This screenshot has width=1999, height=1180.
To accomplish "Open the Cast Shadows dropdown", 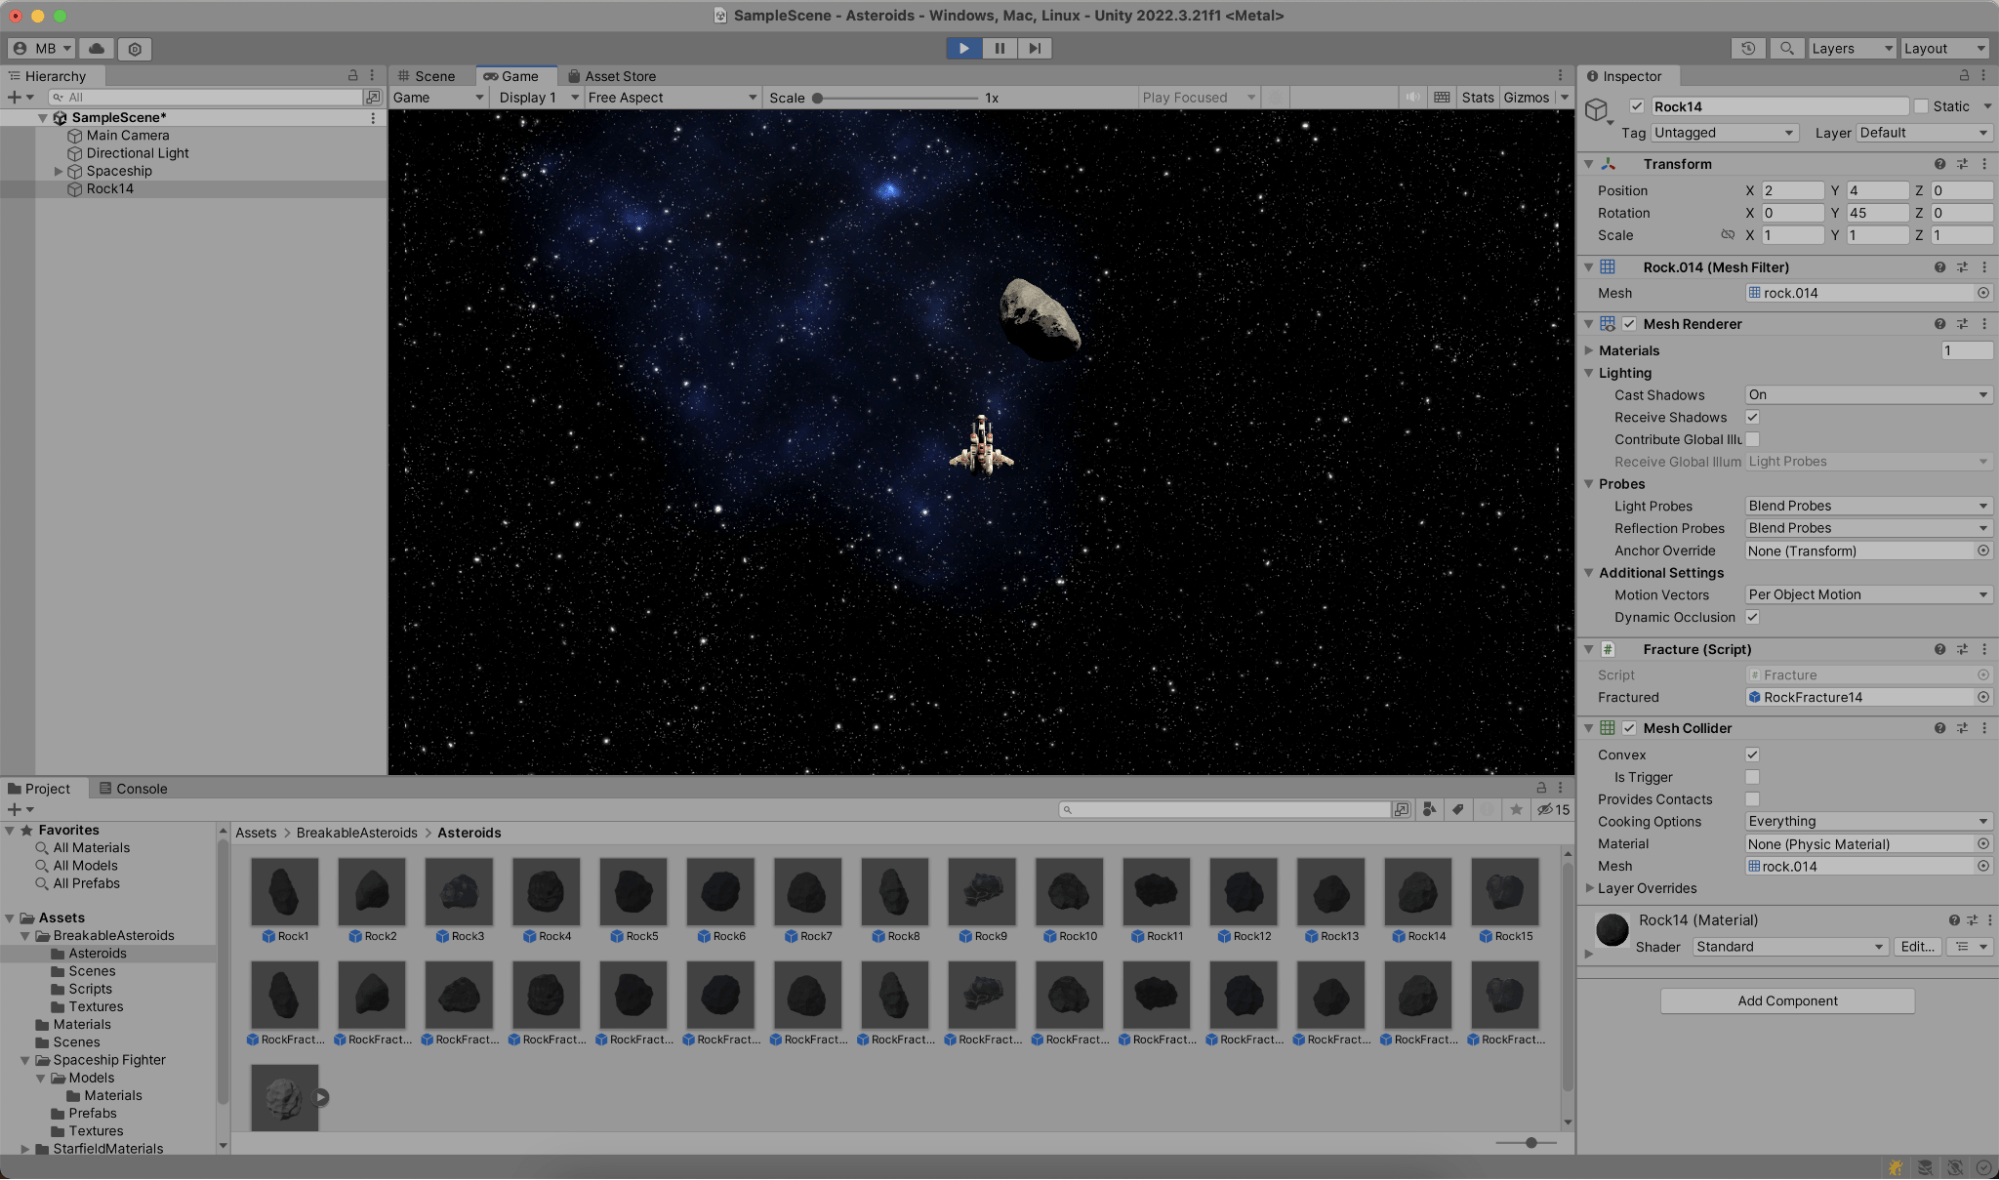I will click(x=1866, y=394).
